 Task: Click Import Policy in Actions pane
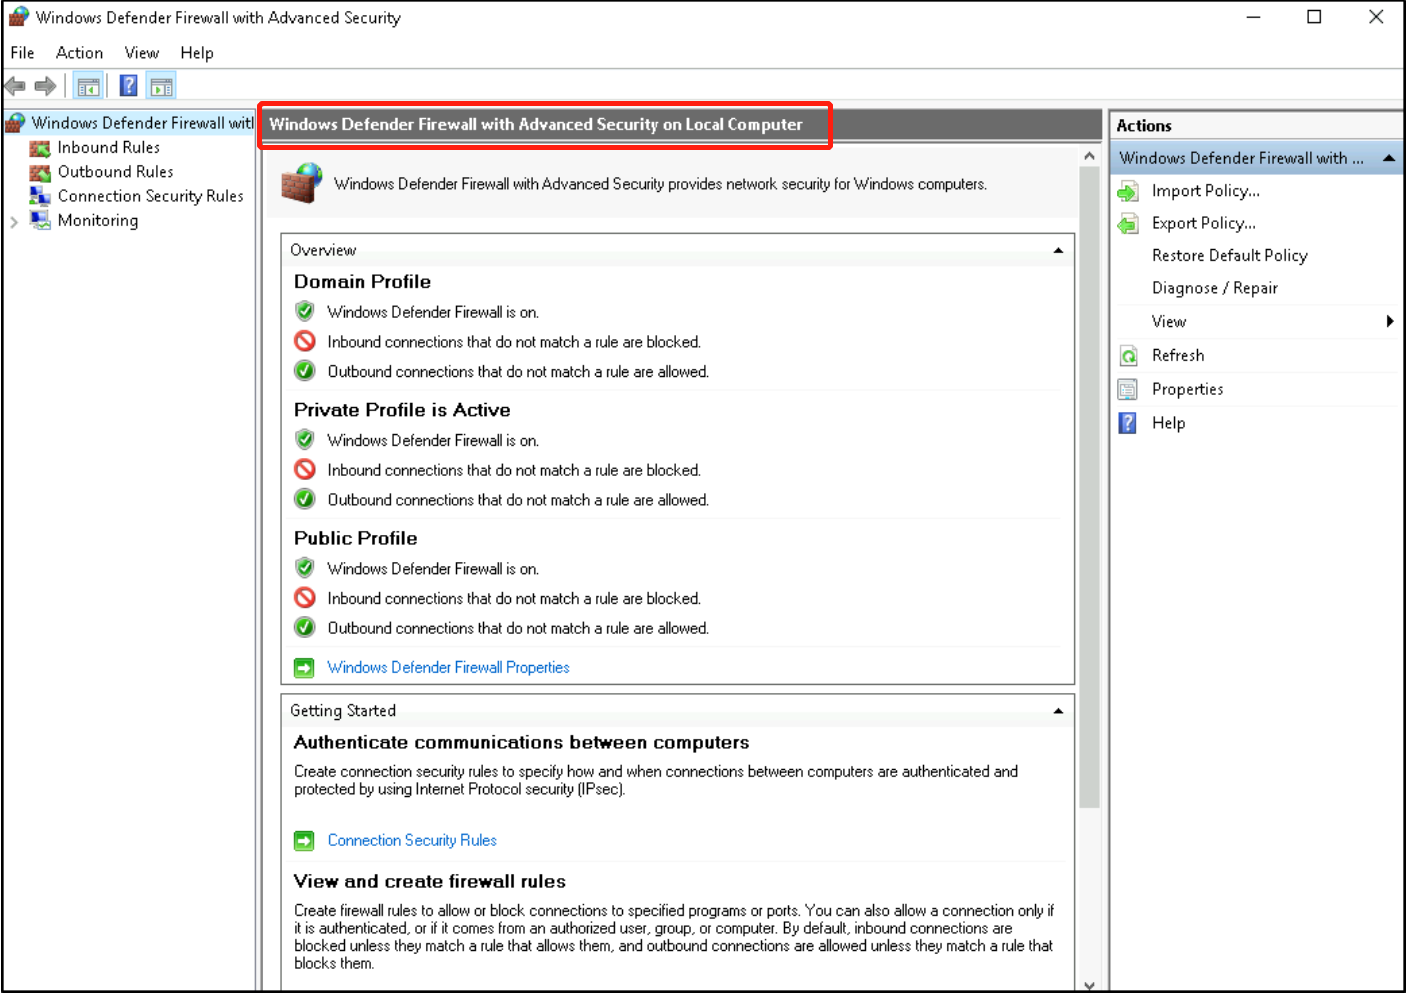click(1205, 191)
